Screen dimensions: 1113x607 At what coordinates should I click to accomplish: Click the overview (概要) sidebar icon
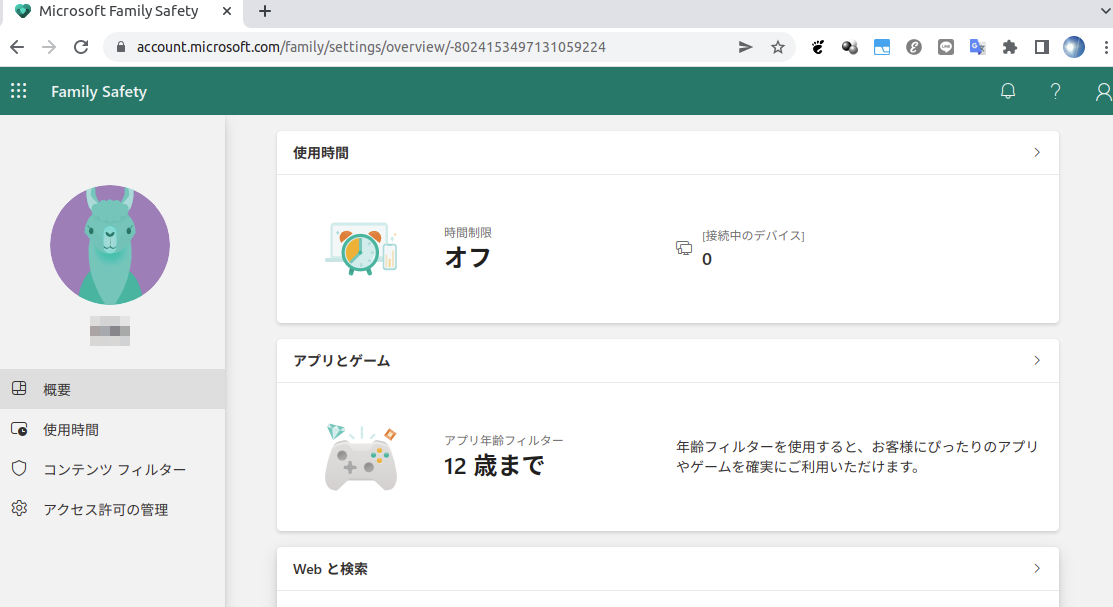pos(19,388)
